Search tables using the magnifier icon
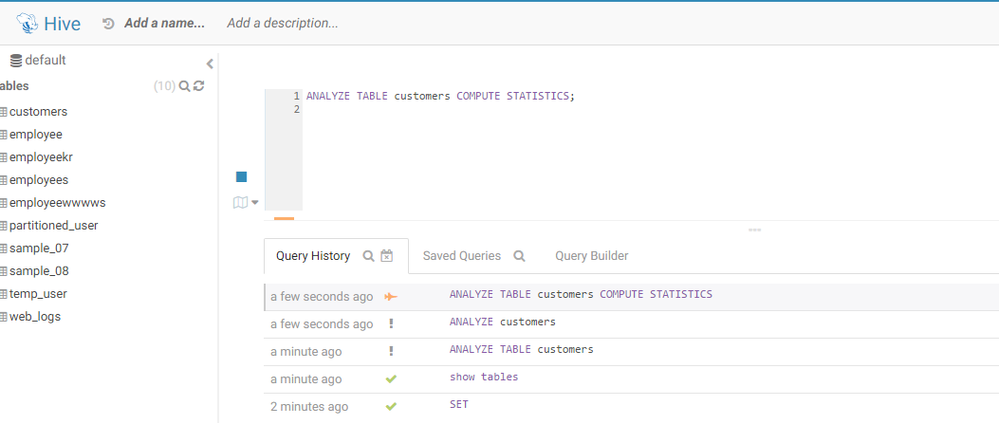Image resolution: width=999 pixels, height=423 pixels. (184, 86)
